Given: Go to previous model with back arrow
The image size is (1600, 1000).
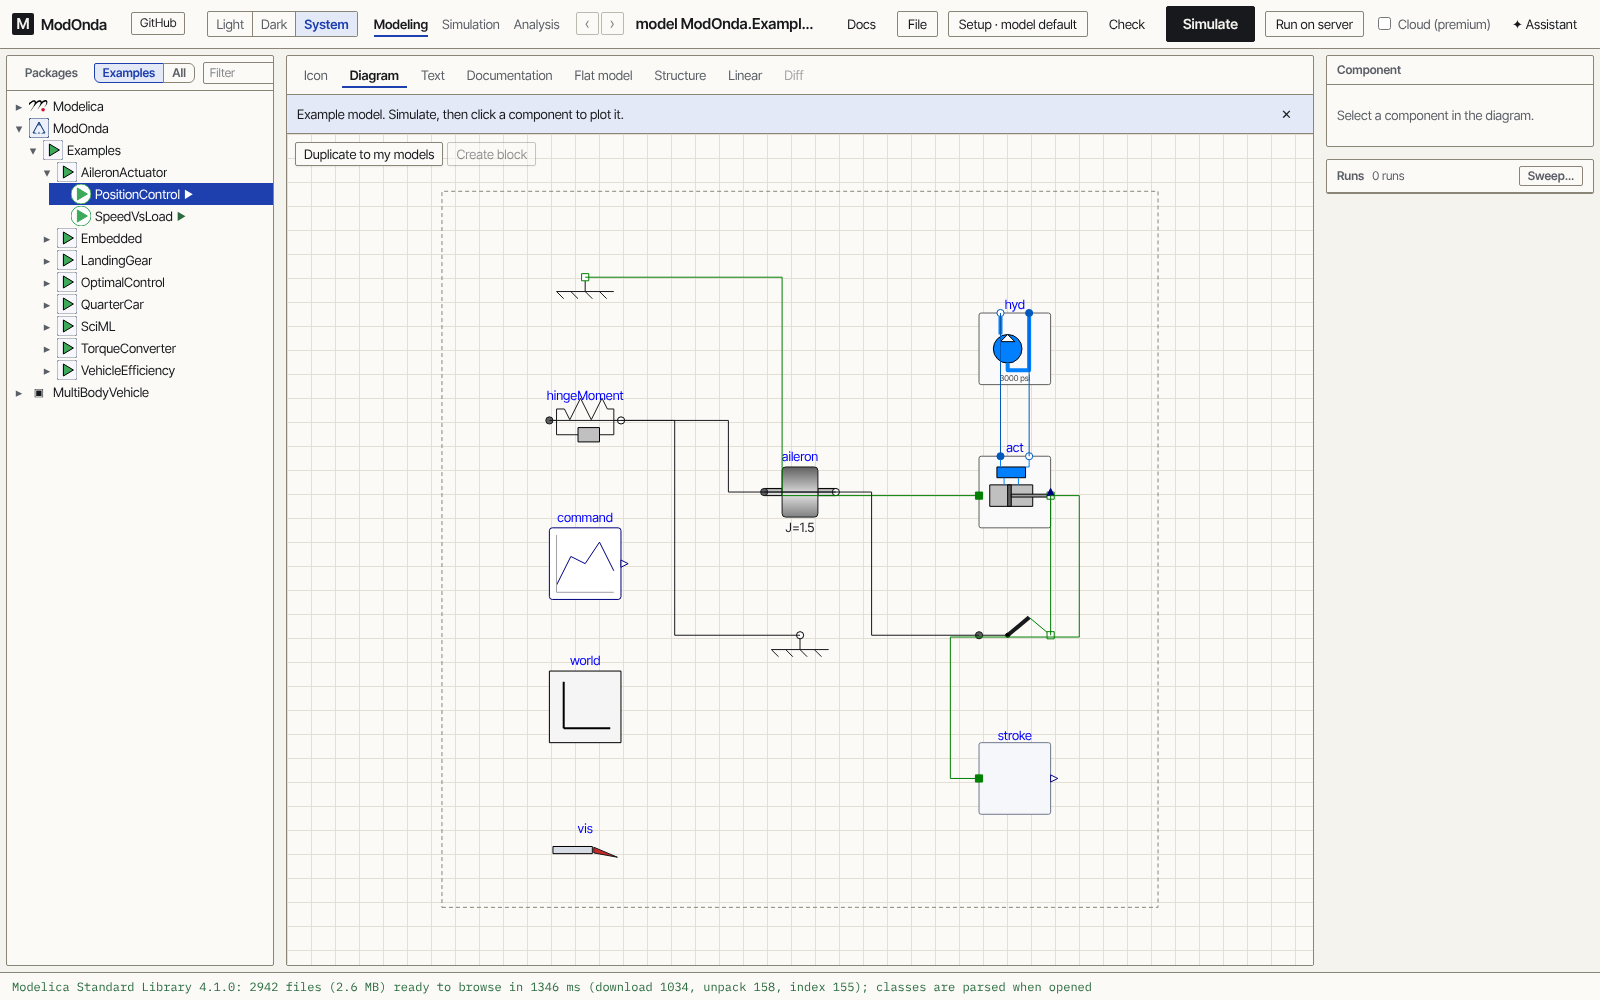Looking at the screenshot, I should pyautogui.click(x=588, y=24).
